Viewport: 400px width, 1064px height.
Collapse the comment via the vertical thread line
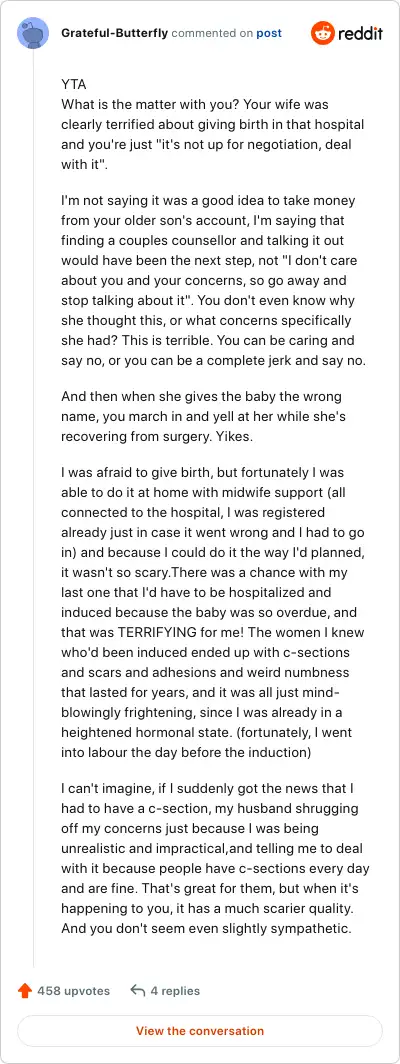point(33,509)
